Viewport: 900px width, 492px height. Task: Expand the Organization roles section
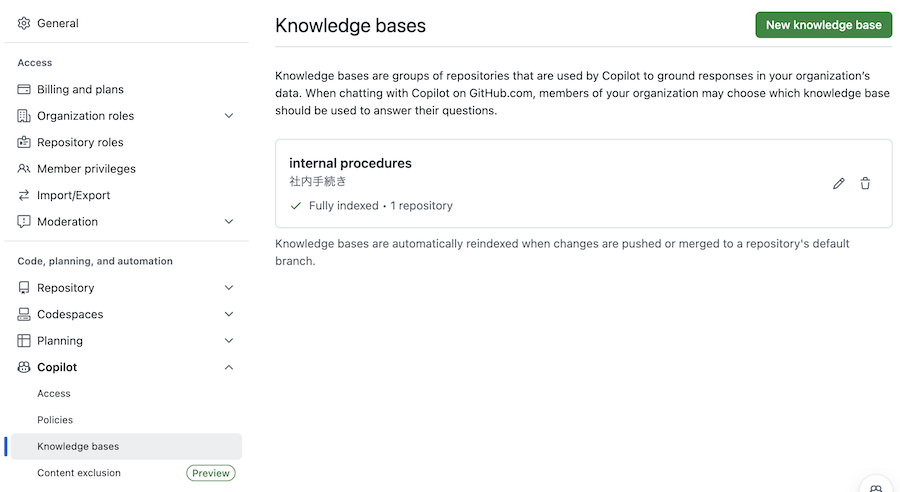click(x=229, y=116)
